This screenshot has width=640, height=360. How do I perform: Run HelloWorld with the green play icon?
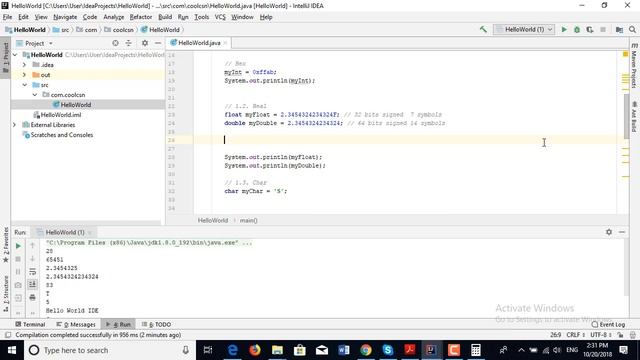564,29
